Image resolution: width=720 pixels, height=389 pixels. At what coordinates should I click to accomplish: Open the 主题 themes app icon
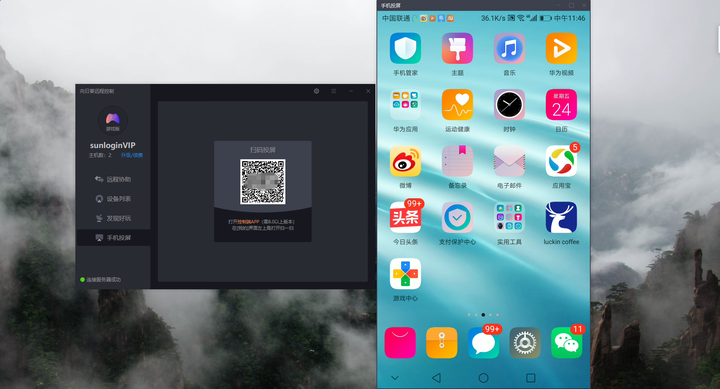[x=457, y=48]
